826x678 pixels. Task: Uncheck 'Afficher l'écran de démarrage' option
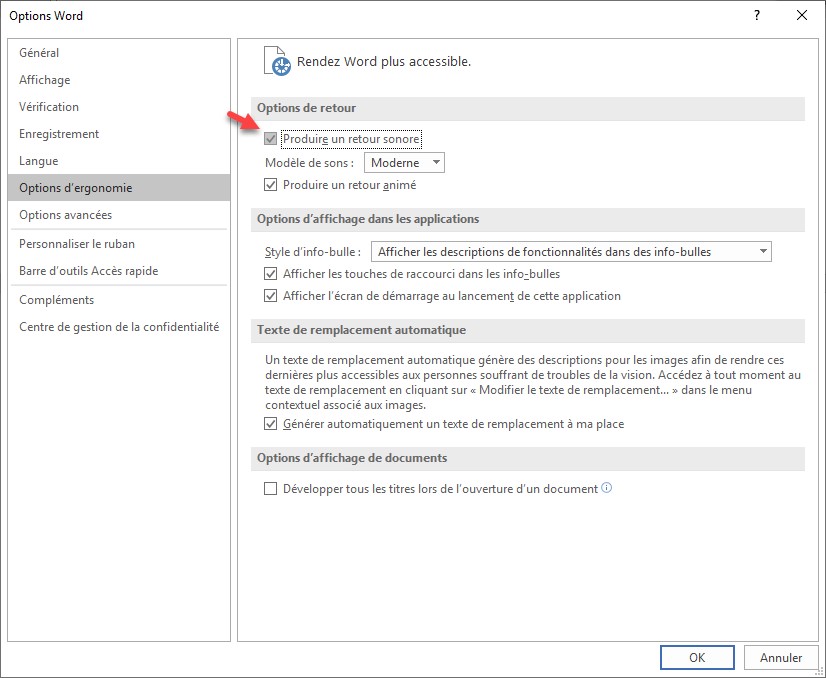pos(270,296)
